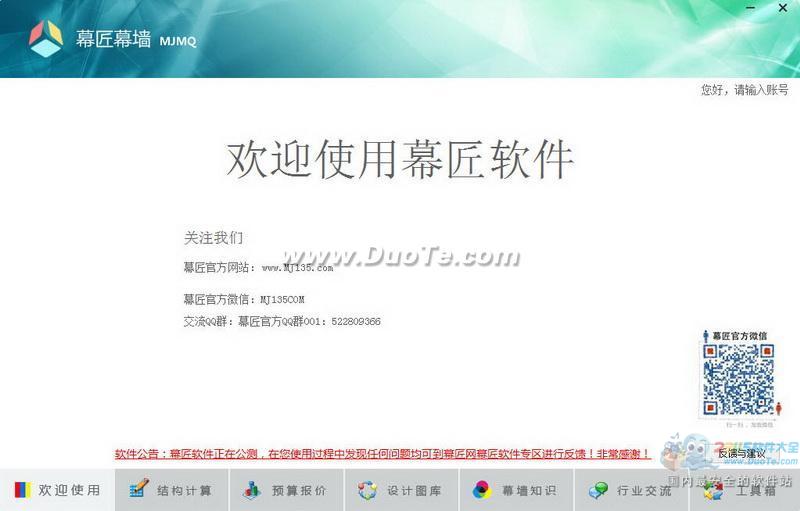Click the 幕匠幕墙 cube logo icon
This screenshot has width=800, height=511.
click(x=46, y=38)
